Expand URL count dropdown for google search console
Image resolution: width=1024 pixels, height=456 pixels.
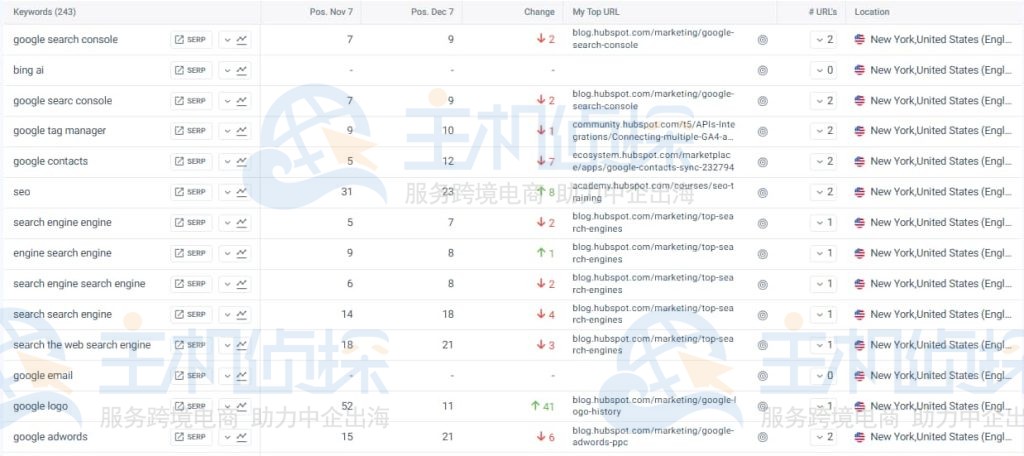pos(824,40)
